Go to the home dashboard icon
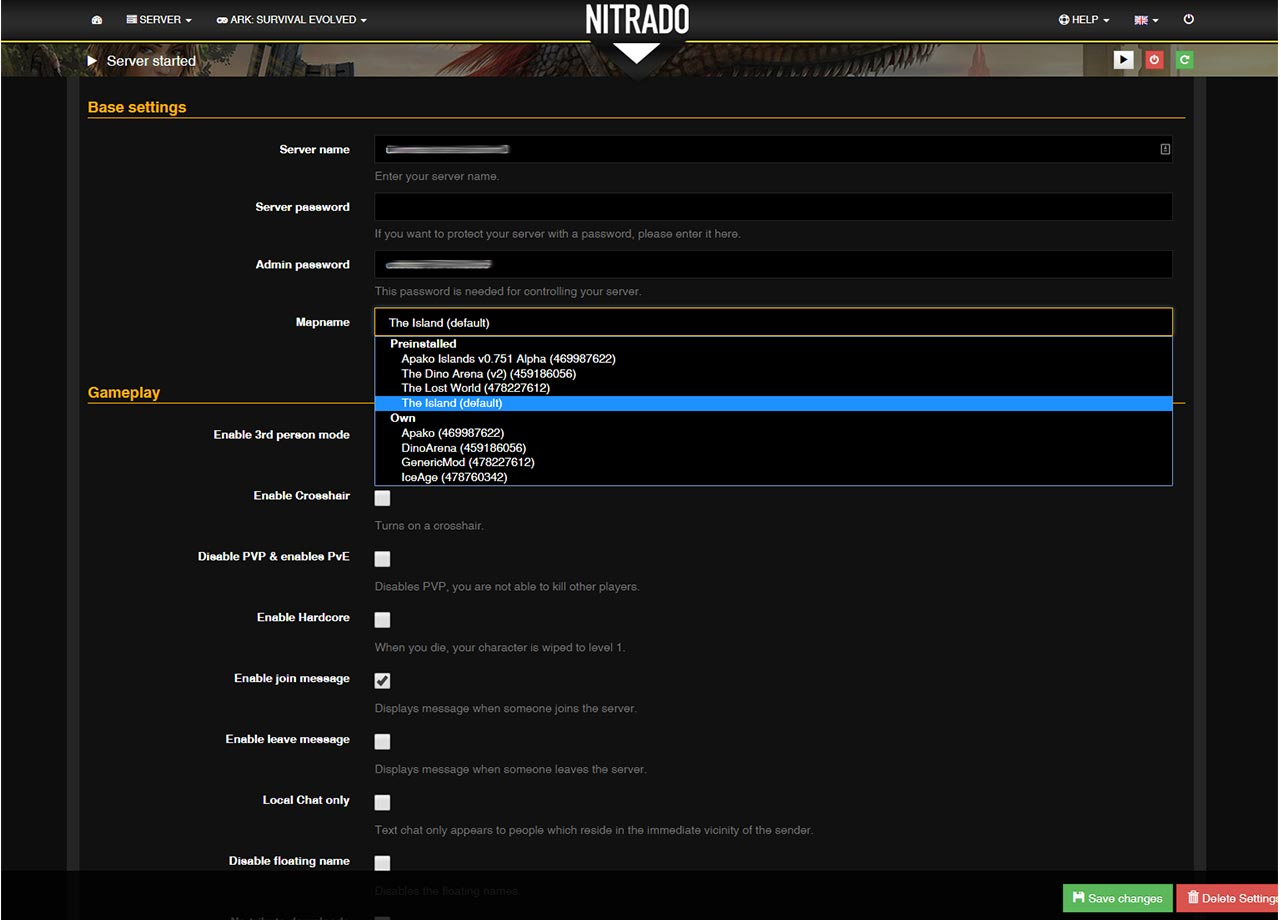Viewport: 1281px width, 920px height. [97, 20]
